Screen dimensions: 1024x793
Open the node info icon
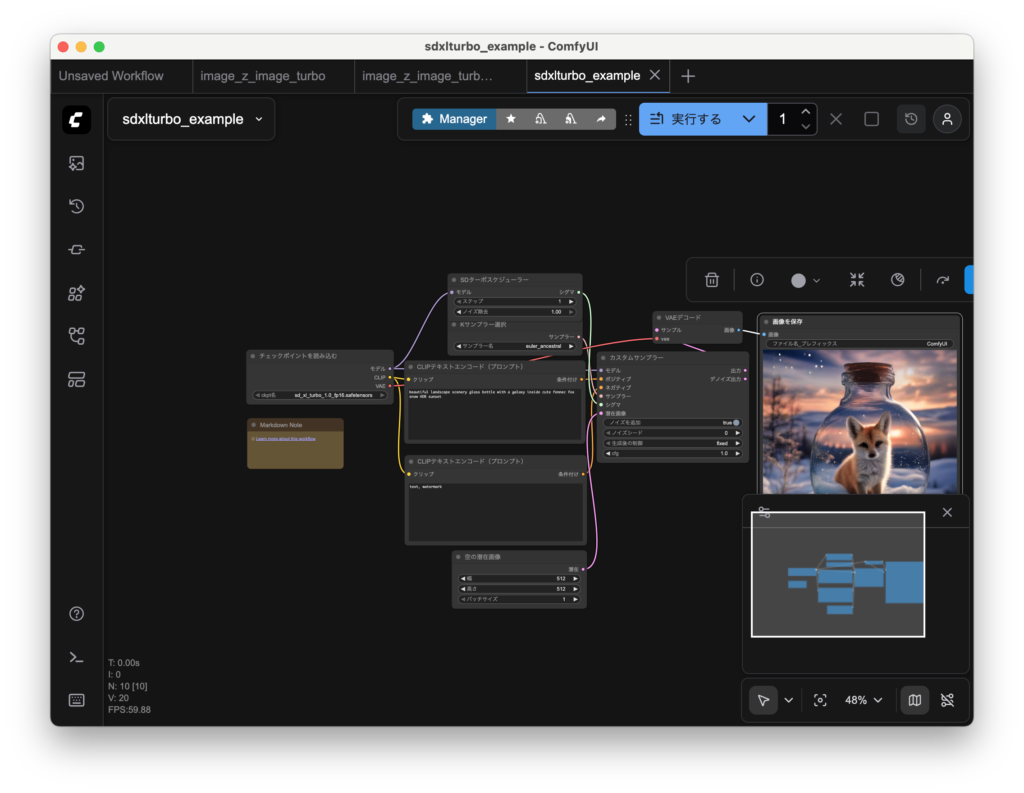tap(757, 280)
